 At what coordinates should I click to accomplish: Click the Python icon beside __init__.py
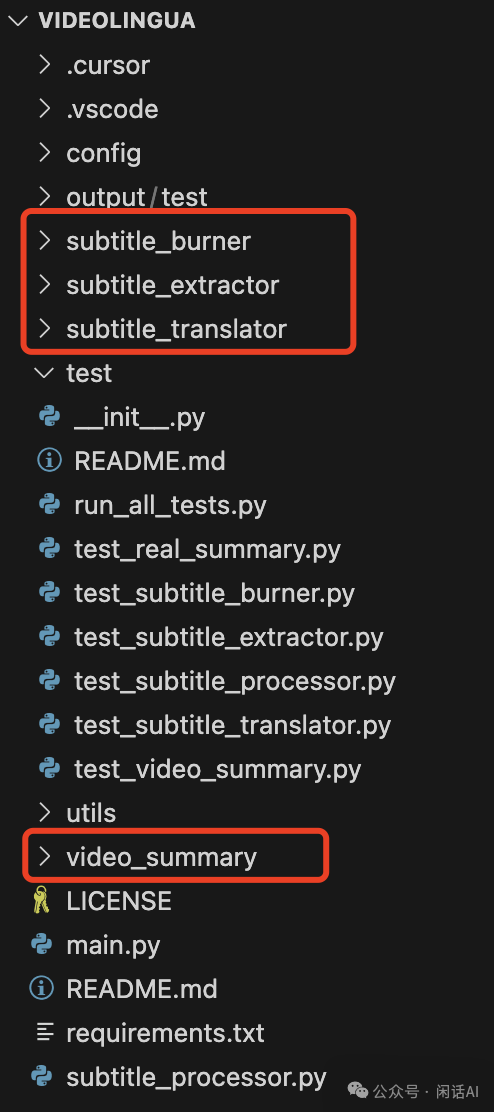click(50, 416)
